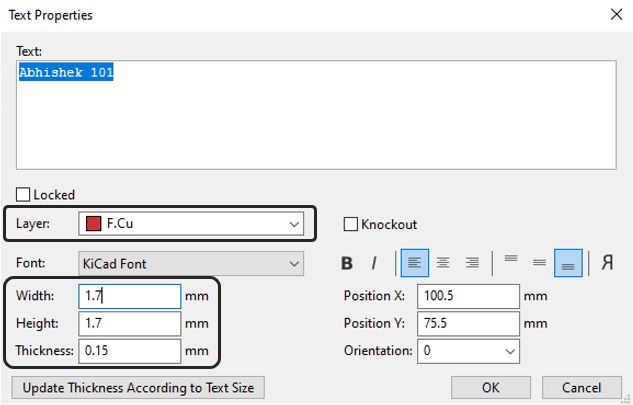
Task: Align text to the top
Action: coord(511,263)
